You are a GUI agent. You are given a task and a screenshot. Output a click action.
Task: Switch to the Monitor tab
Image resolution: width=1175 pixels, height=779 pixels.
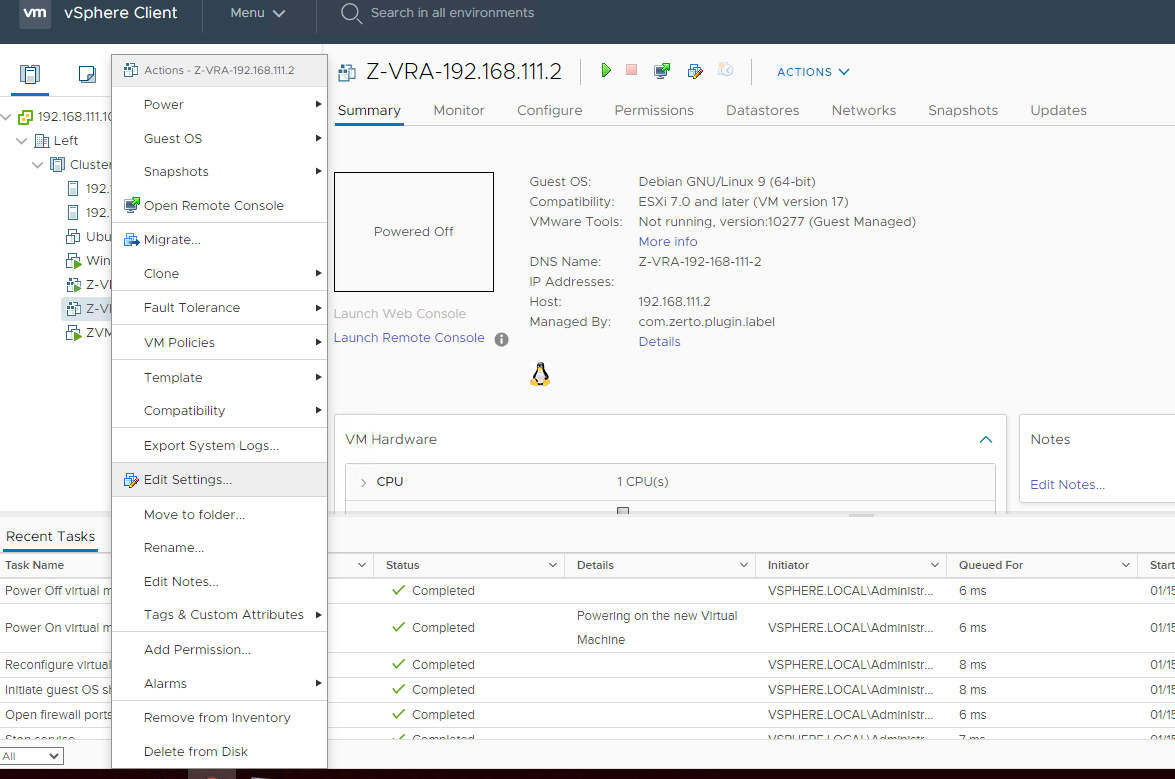point(459,110)
